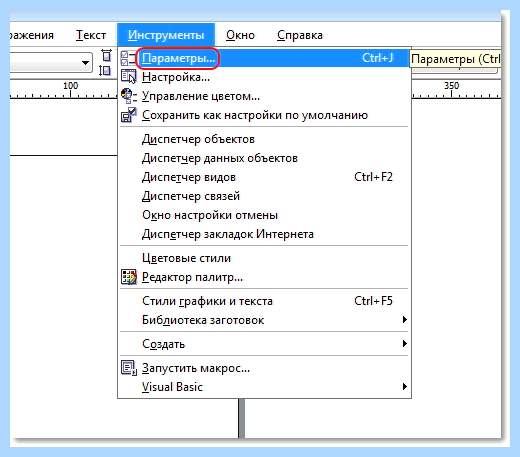Open Диспетчер данных объектов

pos(264,158)
